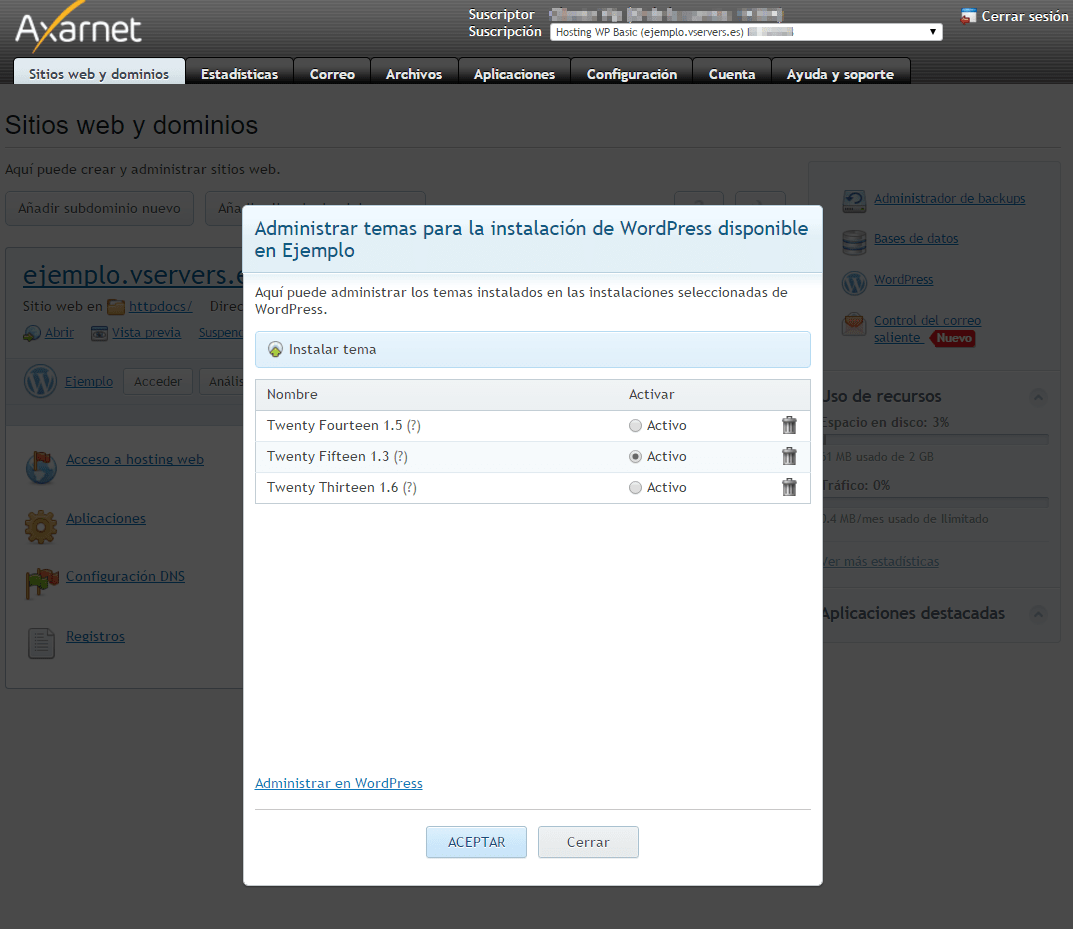This screenshot has width=1073, height=929.
Task: Click the Aplicaciones gear icon
Action: 41,526
